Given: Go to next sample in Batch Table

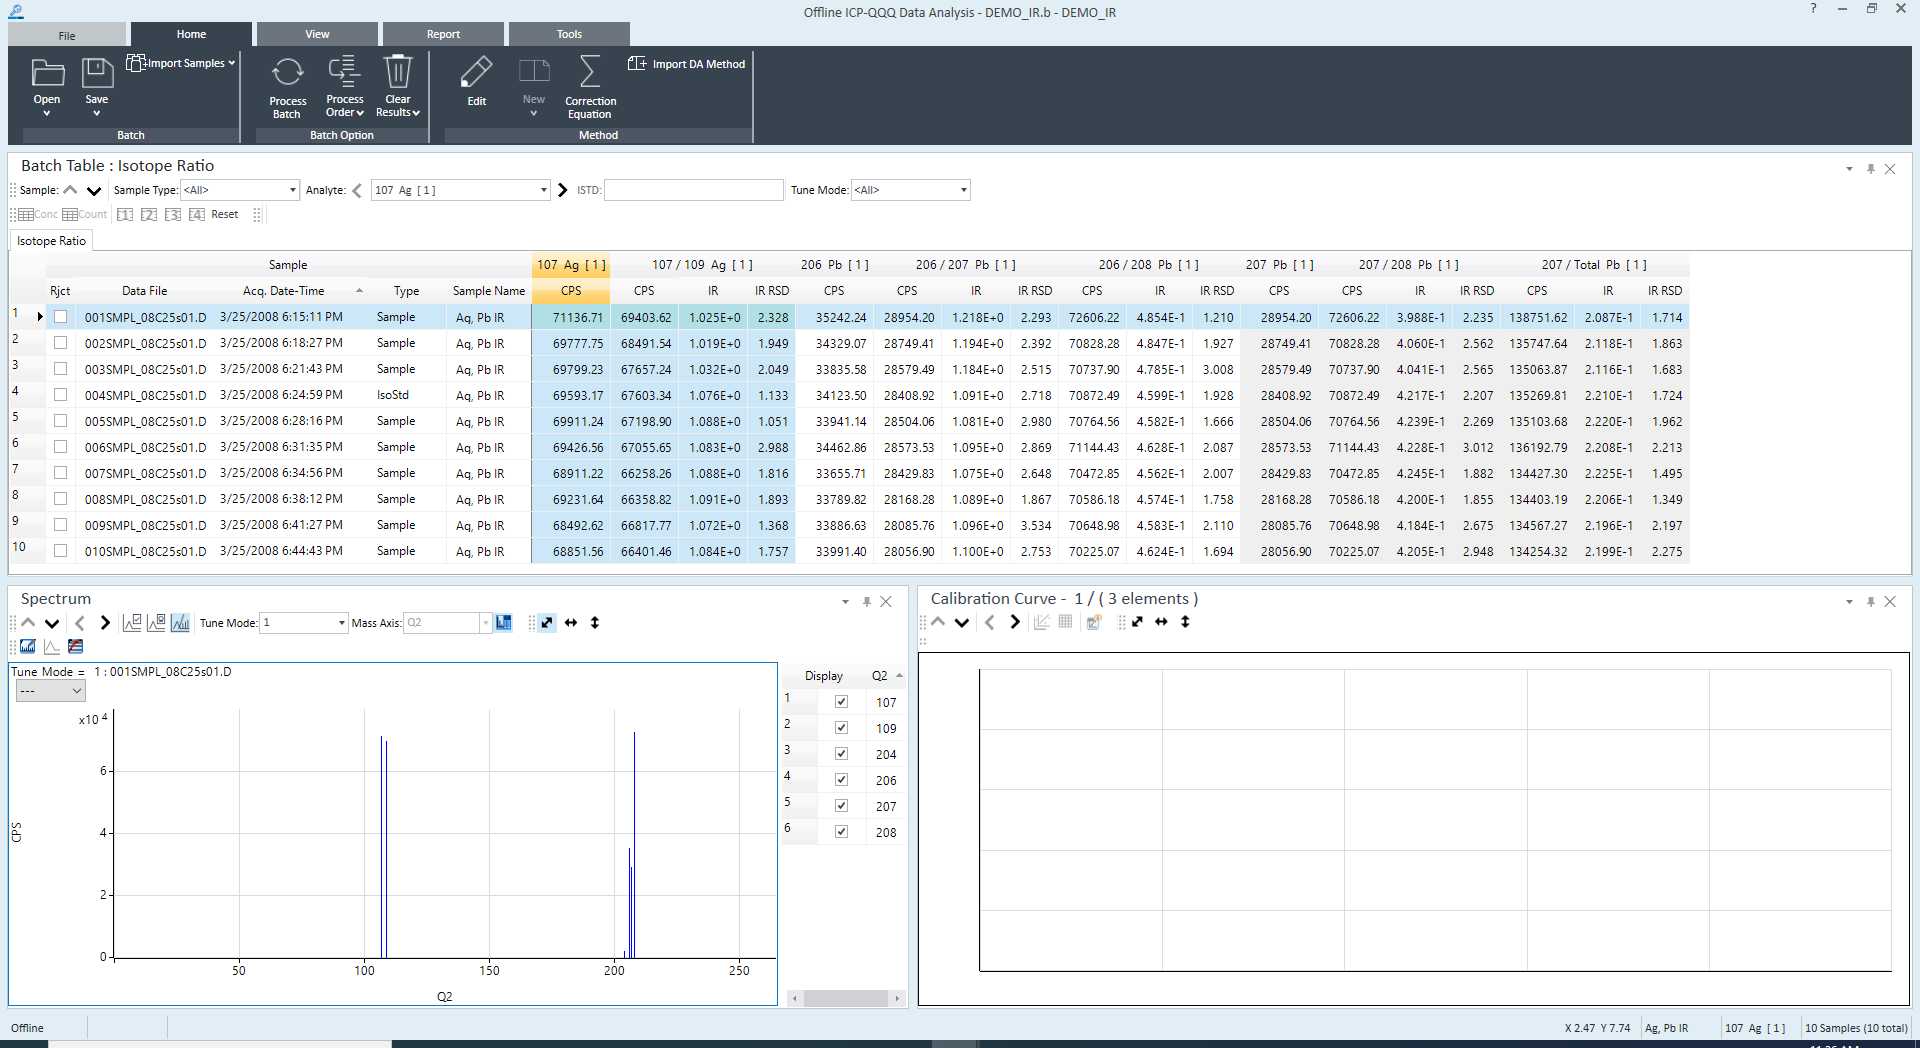Looking at the screenshot, I should coord(94,190).
